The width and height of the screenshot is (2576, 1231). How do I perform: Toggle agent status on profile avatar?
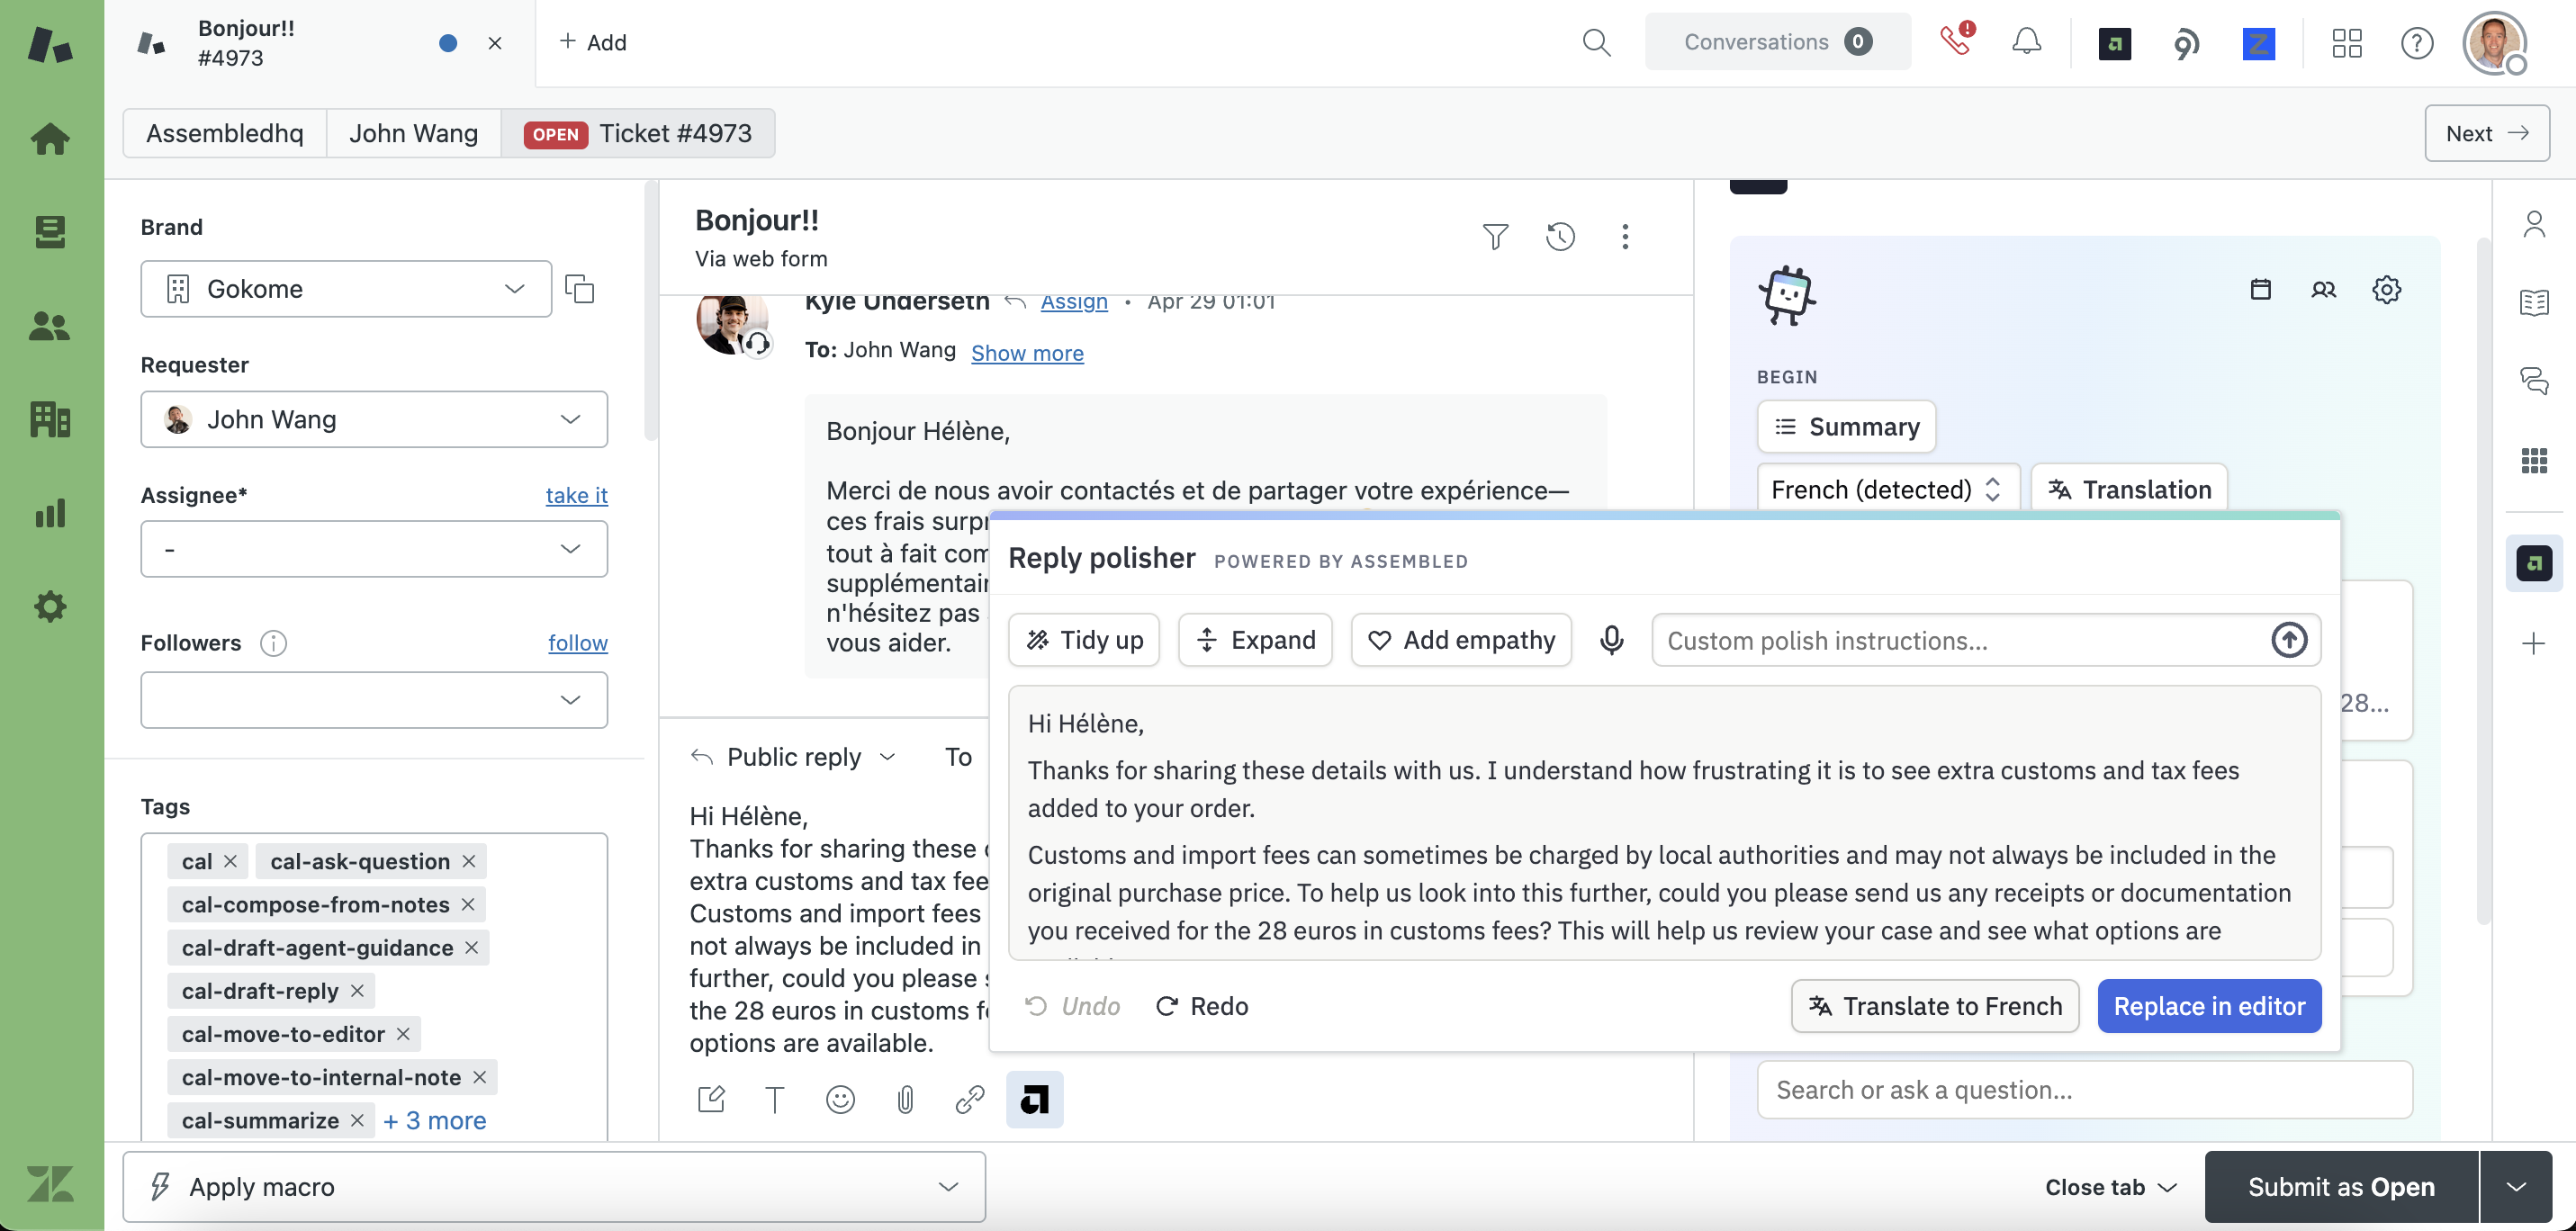pyautogui.click(x=2495, y=43)
